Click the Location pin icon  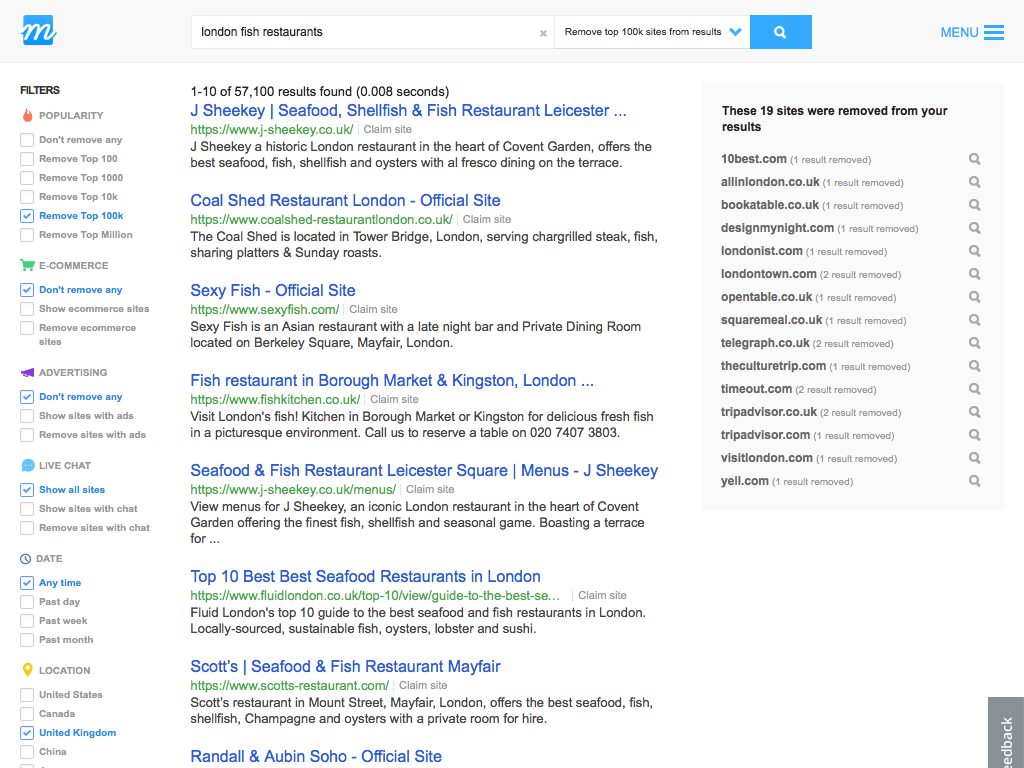[x=27, y=670]
